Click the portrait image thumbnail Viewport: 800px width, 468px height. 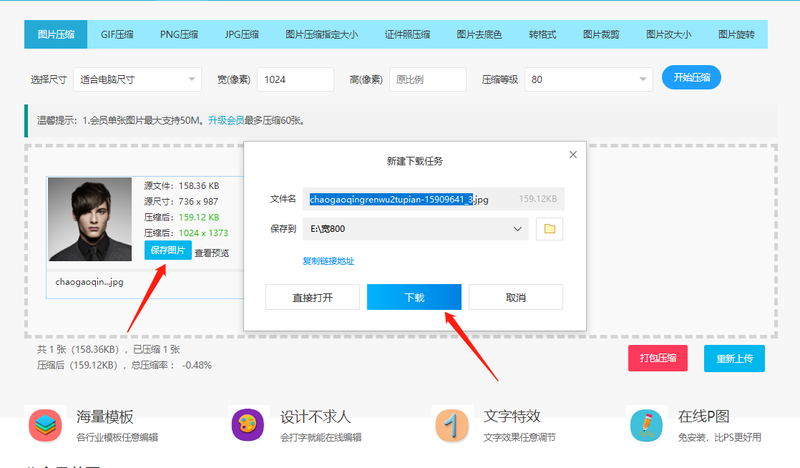click(90, 219)
